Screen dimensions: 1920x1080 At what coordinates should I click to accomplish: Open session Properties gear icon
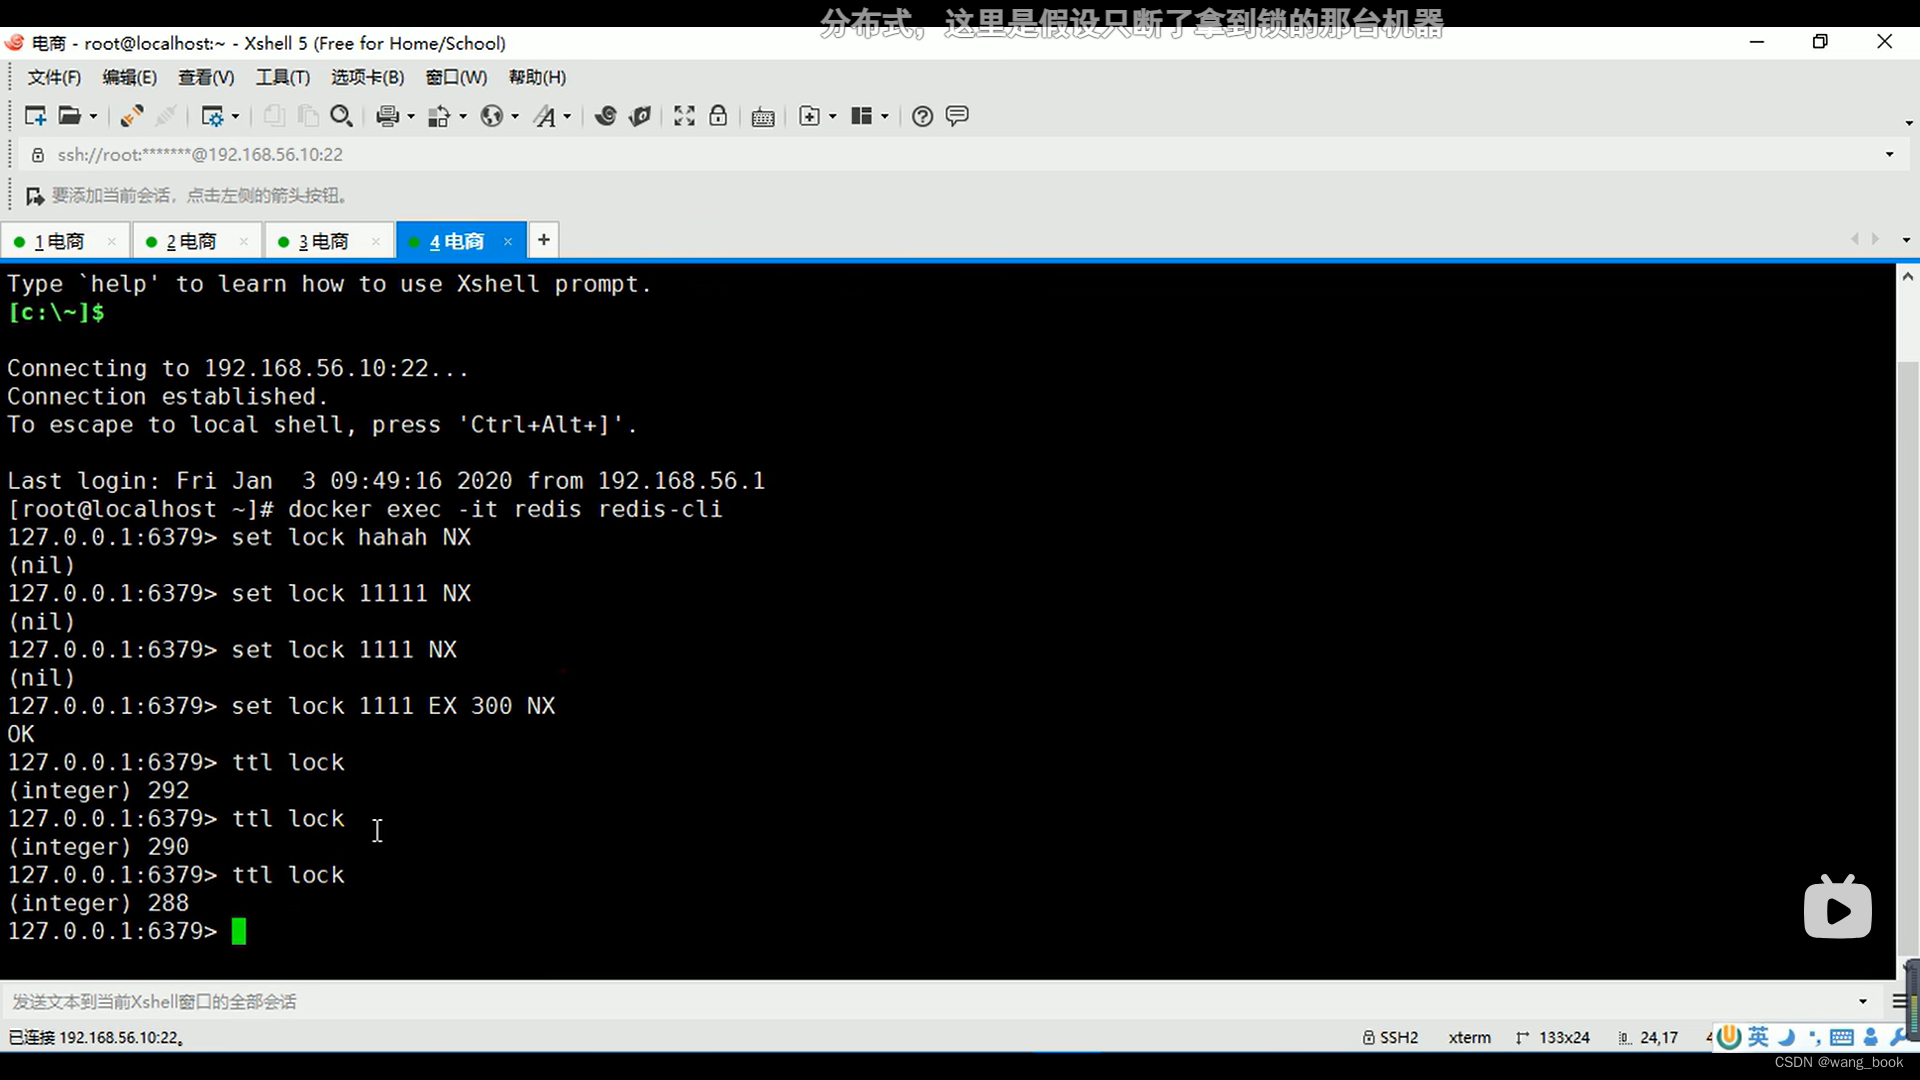pyautogui.click(x=212, y=116)
